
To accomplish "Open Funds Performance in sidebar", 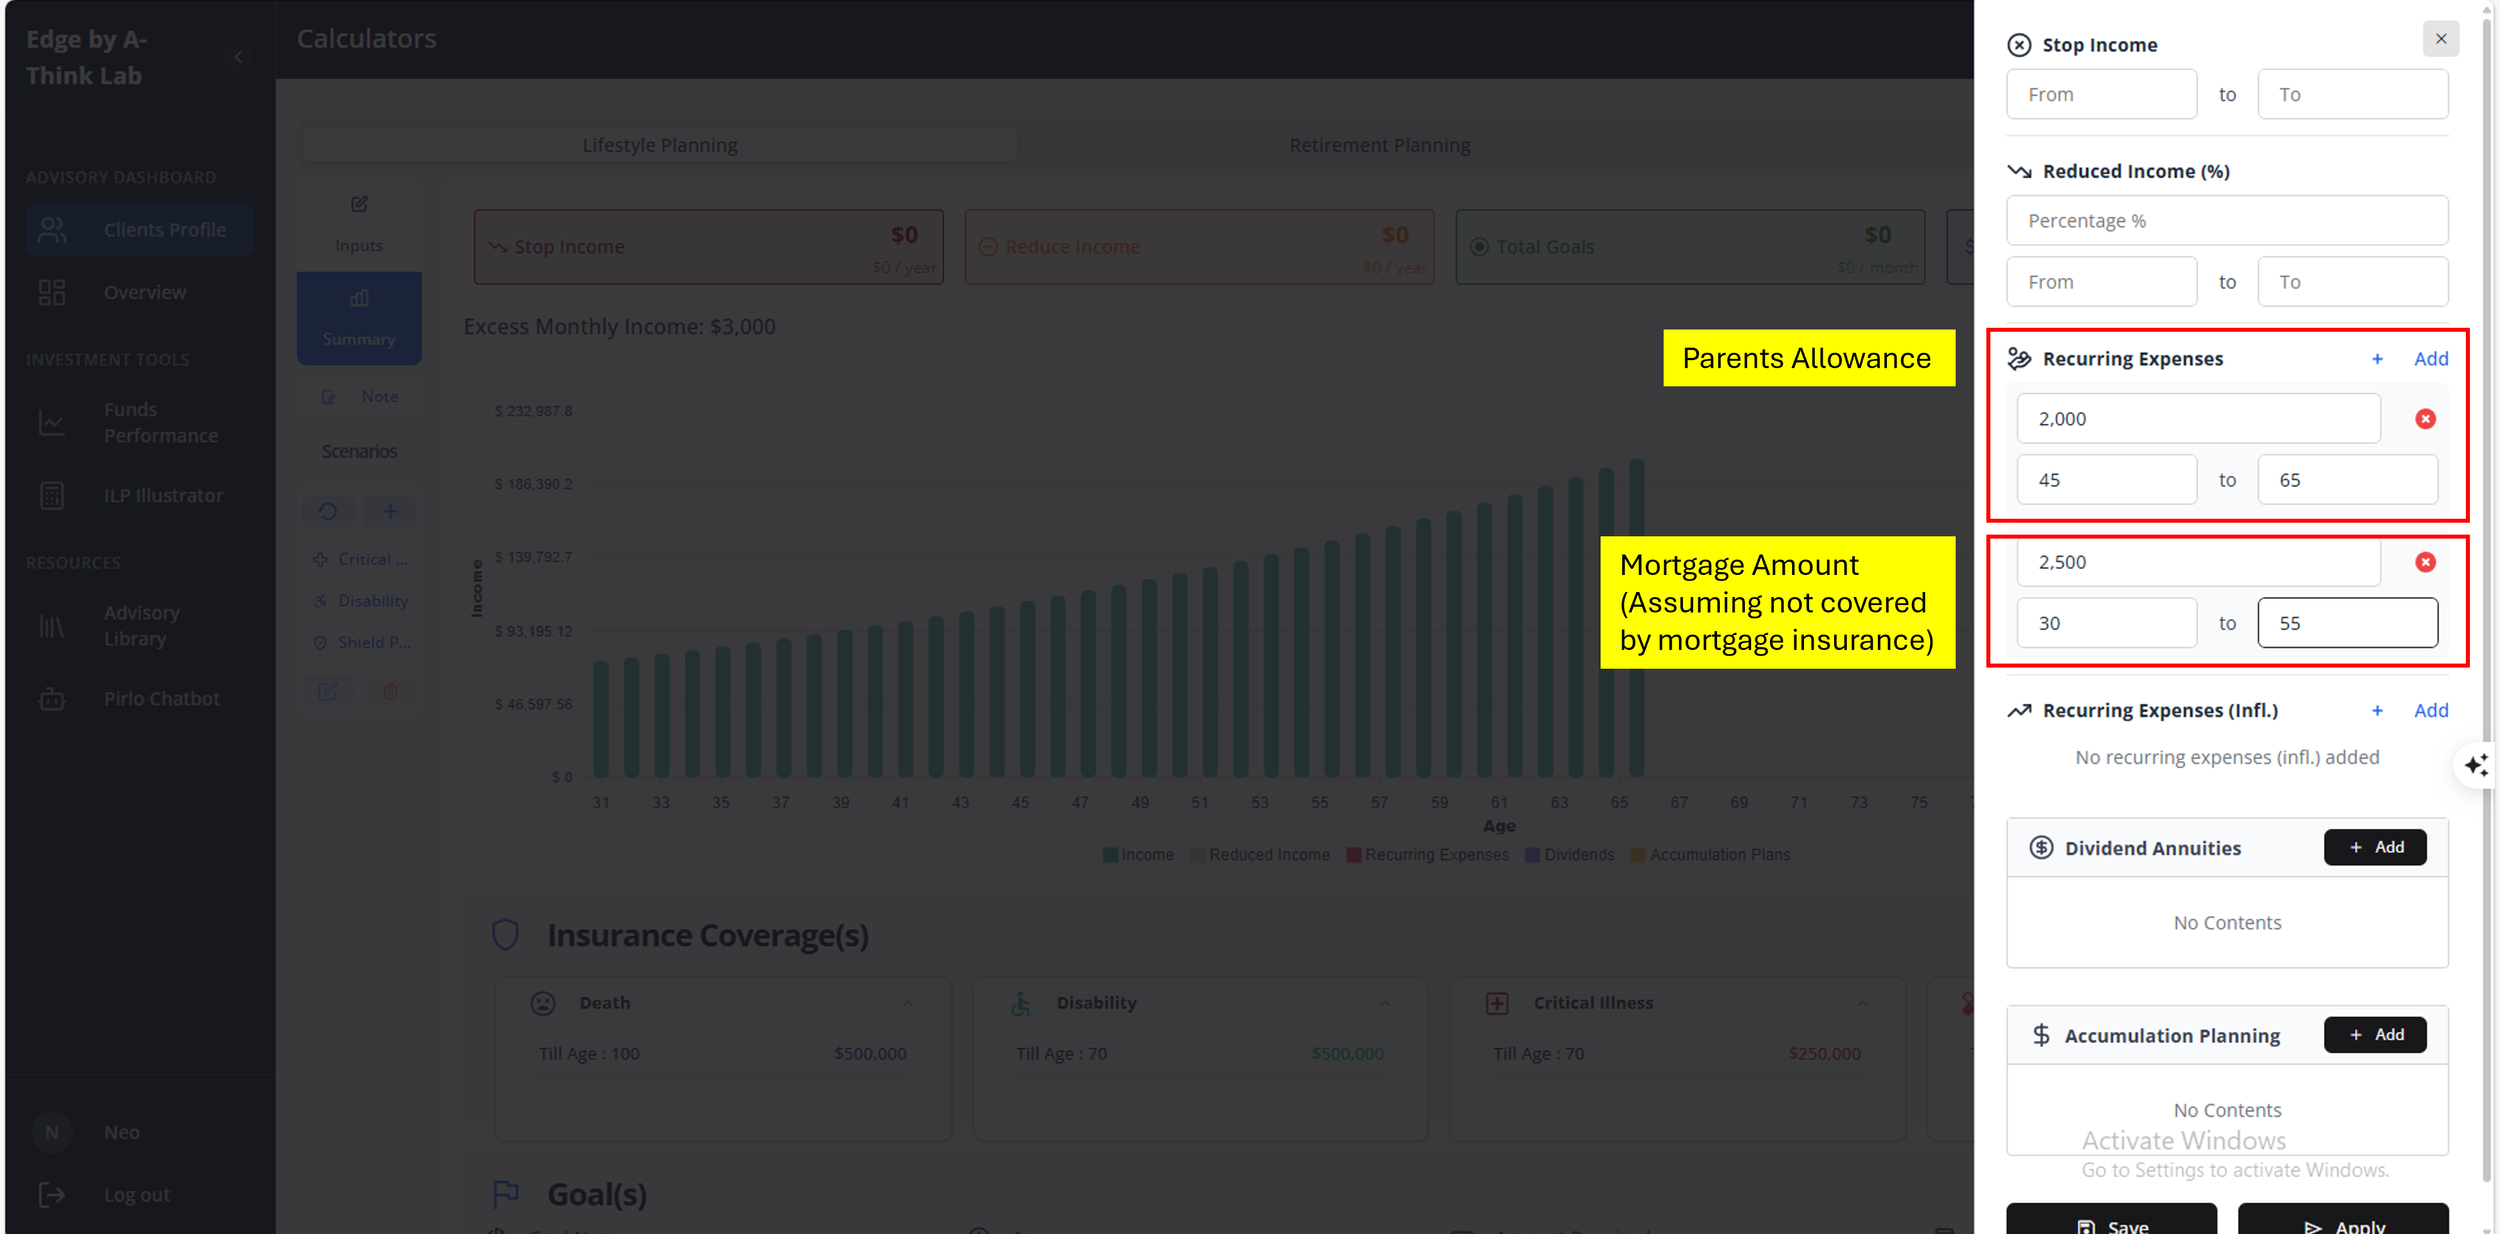I will [140, 422].
